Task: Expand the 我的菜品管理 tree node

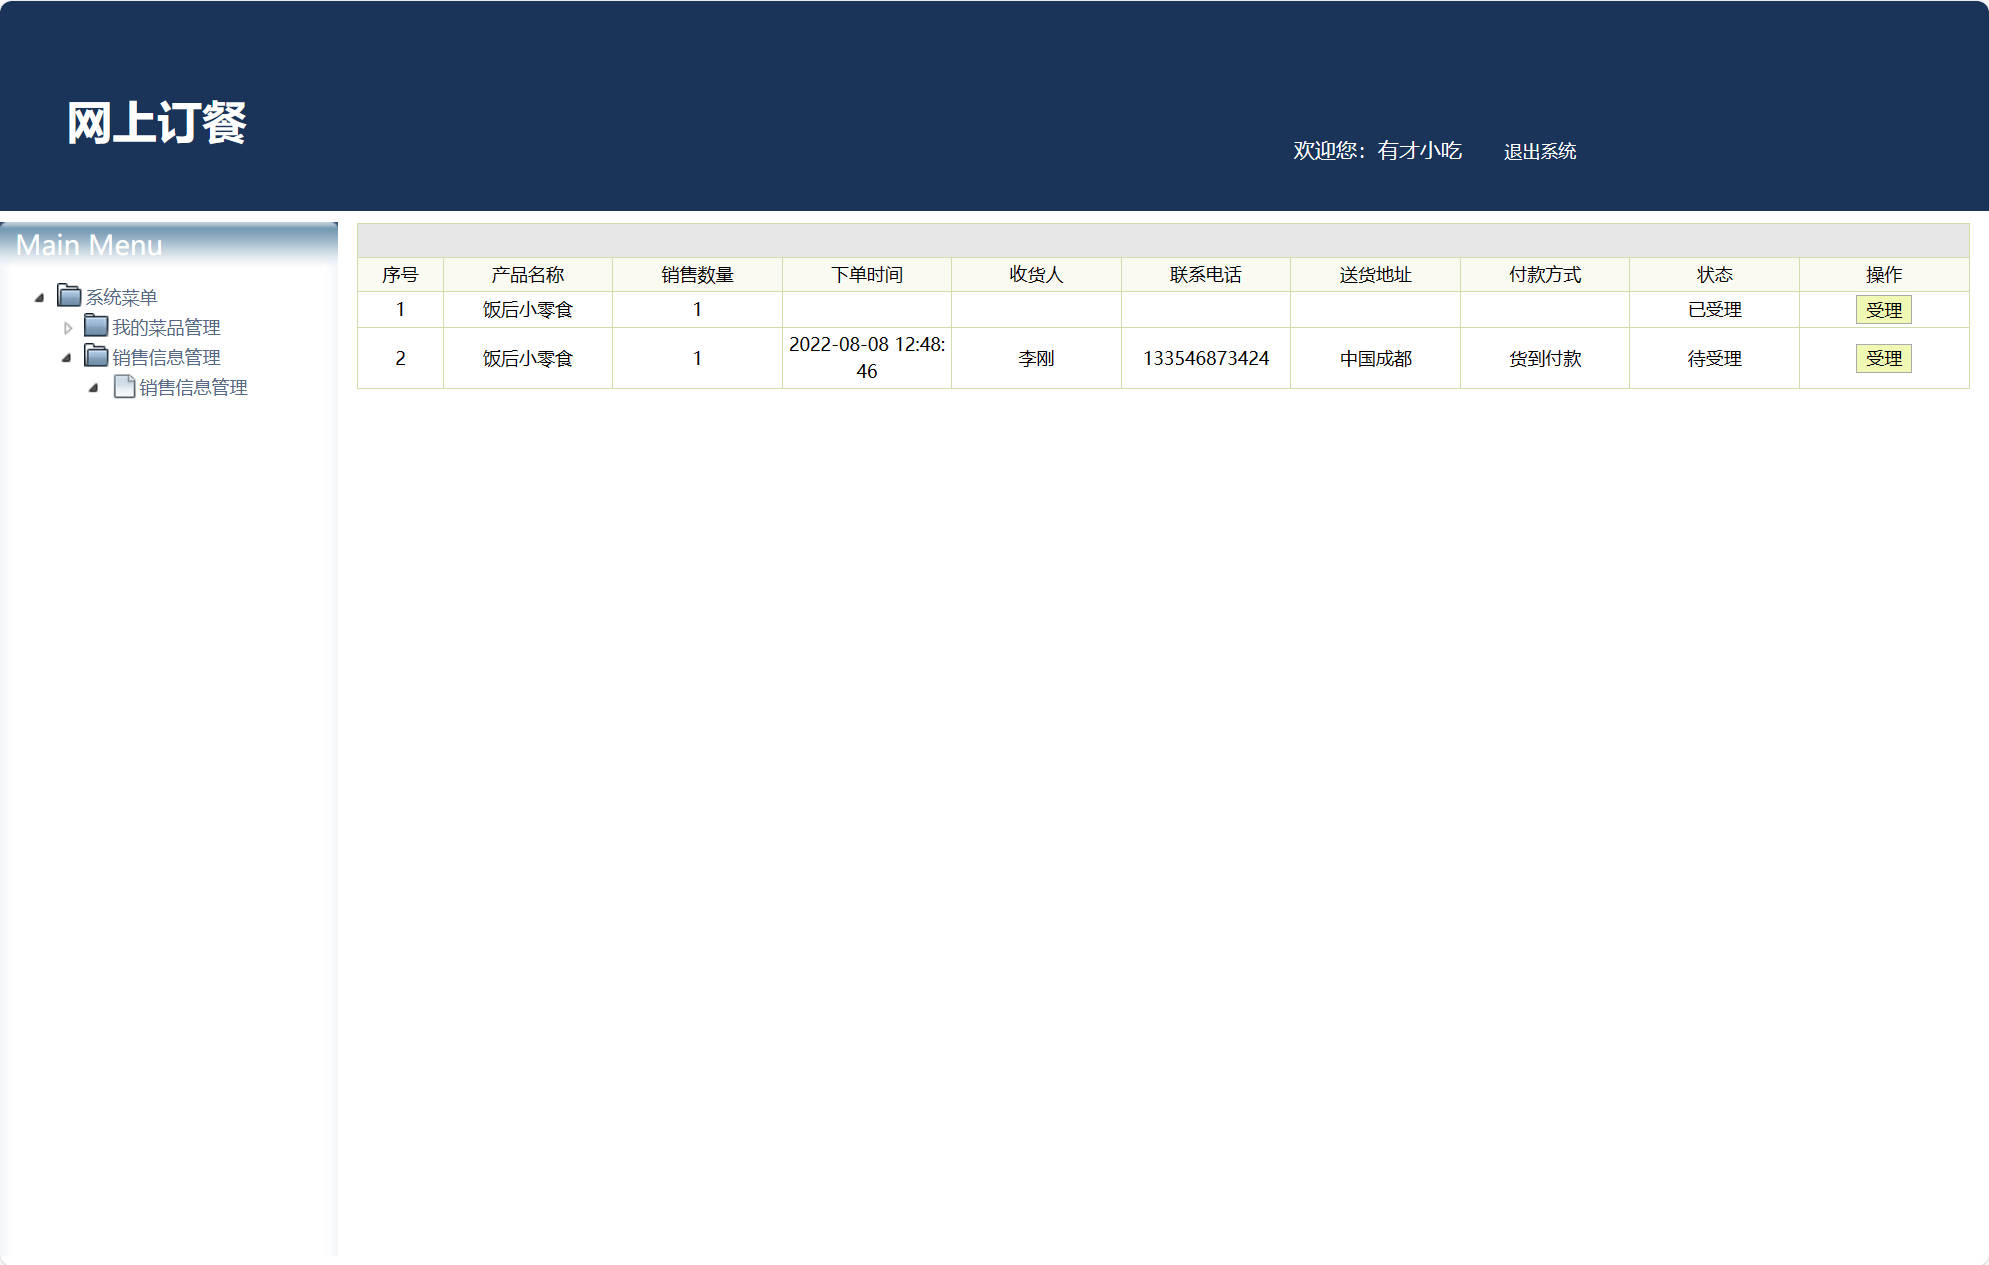Action: tap(66, 326)
